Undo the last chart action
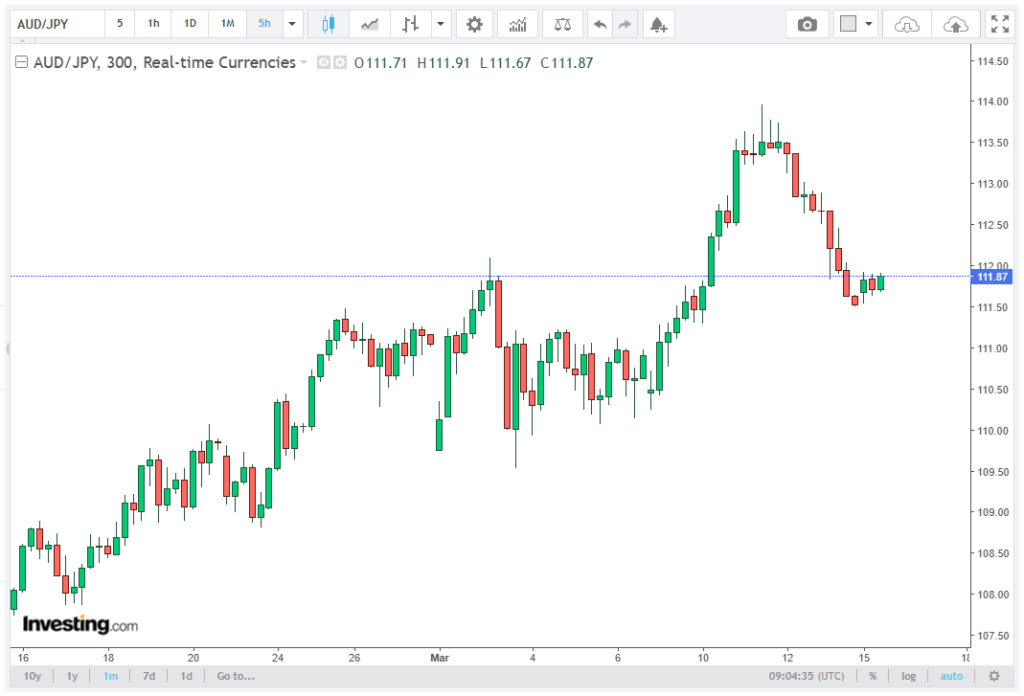 [599, 24]
